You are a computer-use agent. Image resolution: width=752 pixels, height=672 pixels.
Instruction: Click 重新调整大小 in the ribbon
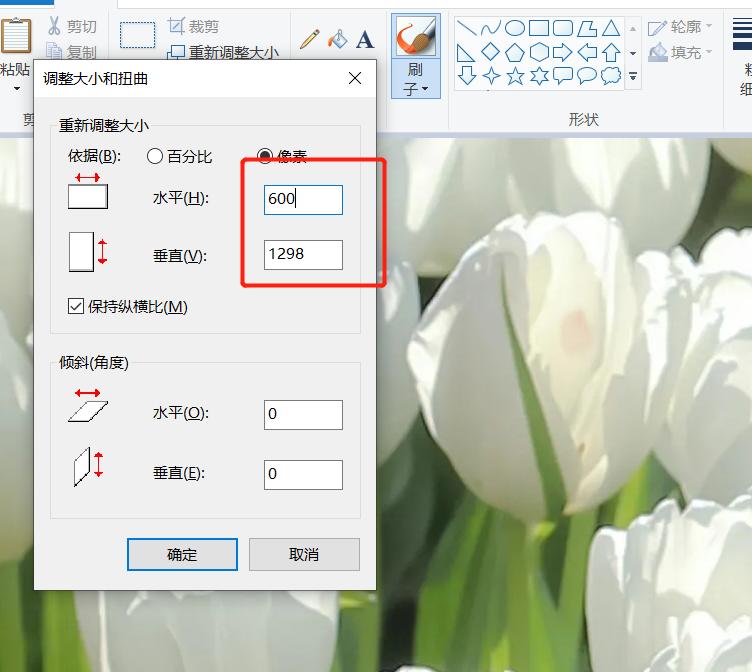[223, 52]
